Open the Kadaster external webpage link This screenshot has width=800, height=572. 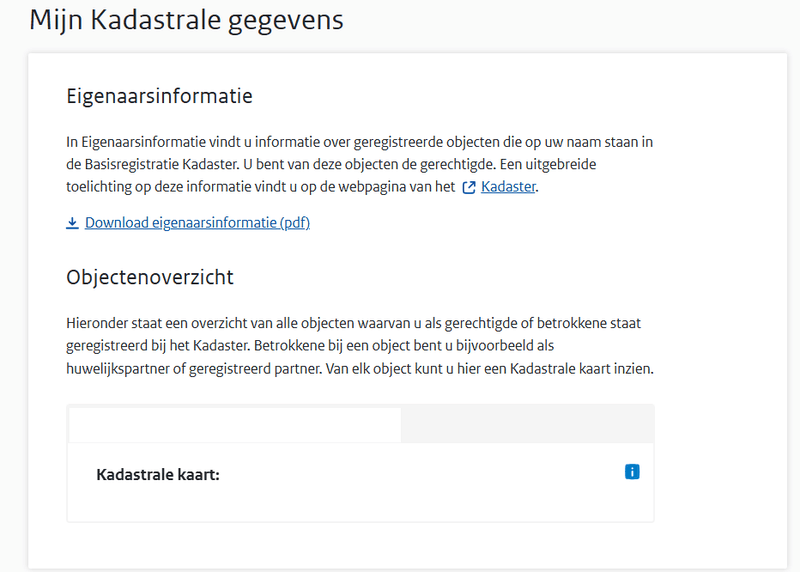point(508,187)
